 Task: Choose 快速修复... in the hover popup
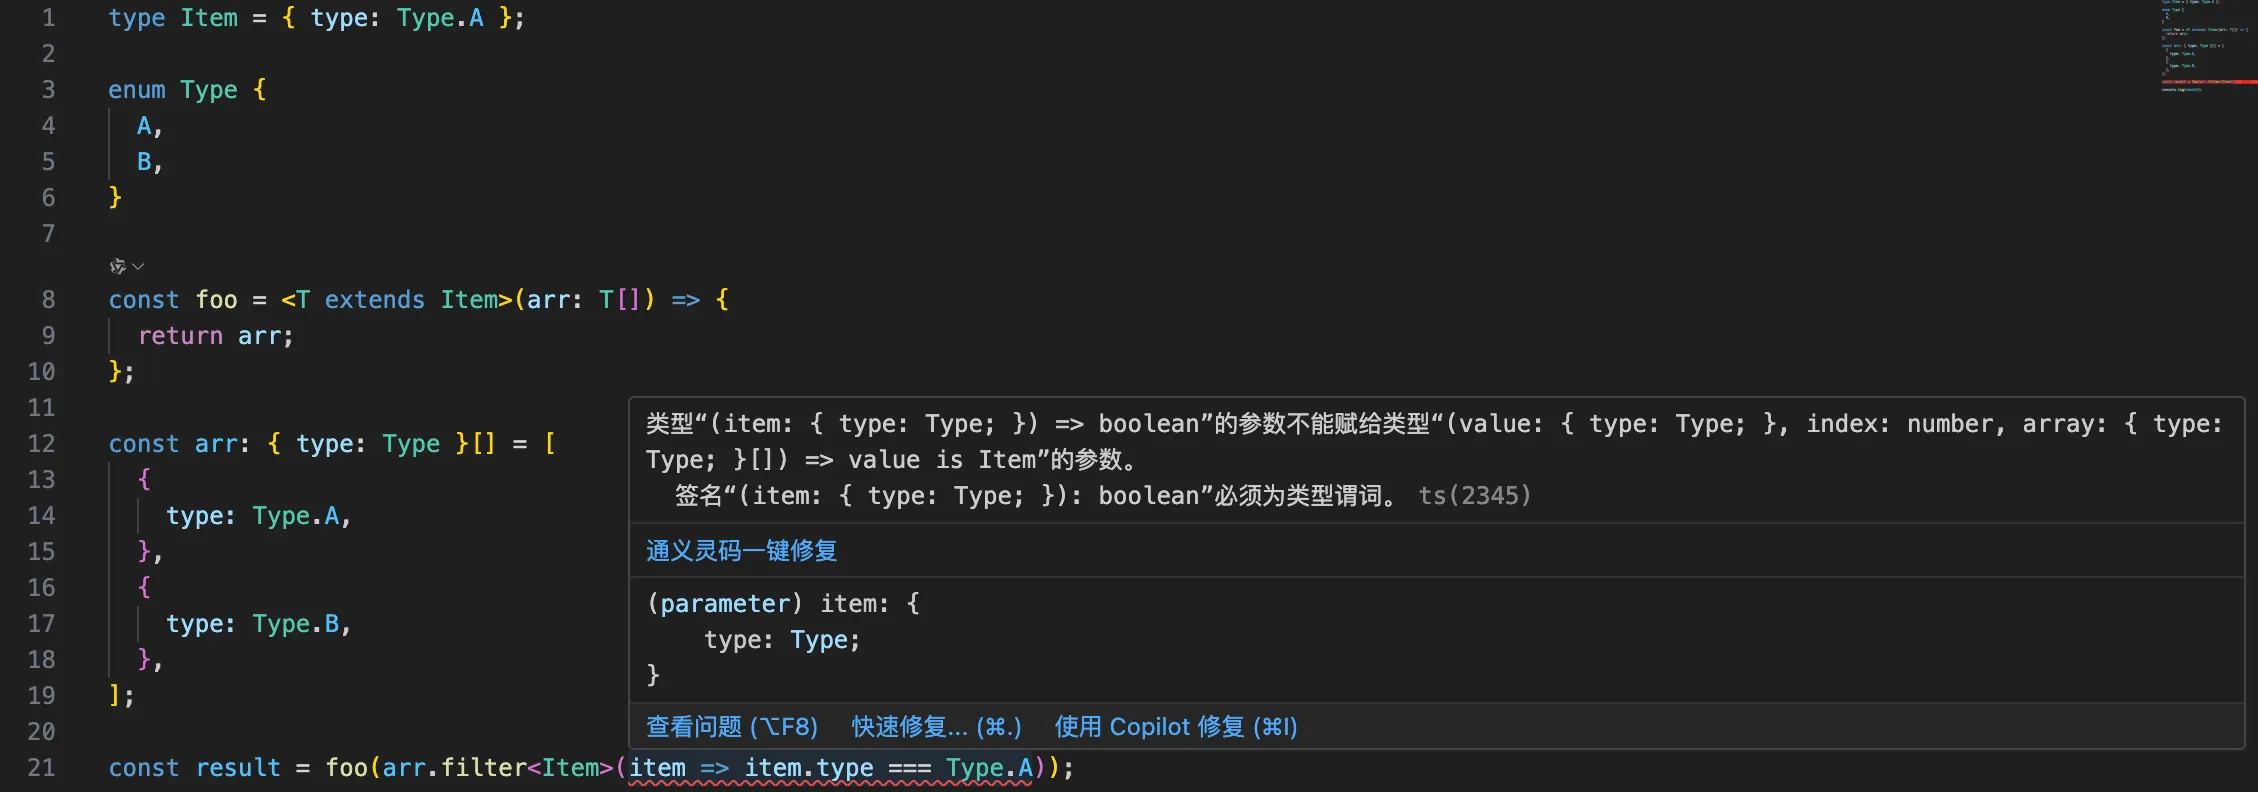pyautogui.click(x=936, y=727)
